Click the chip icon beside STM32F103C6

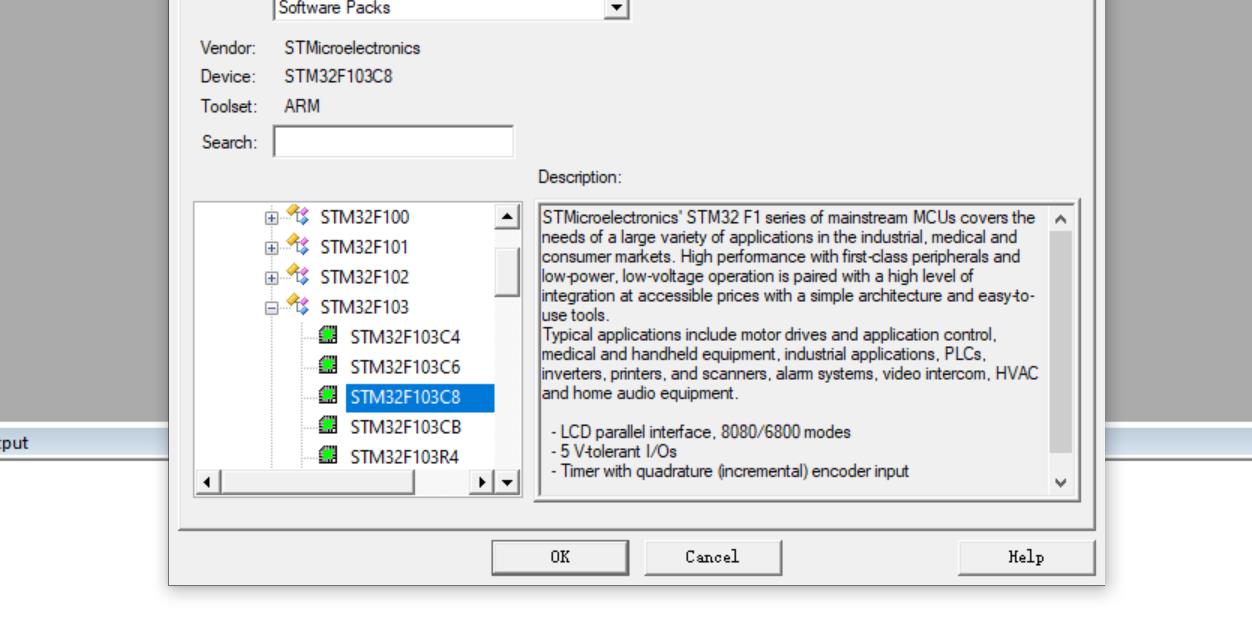click(327, 366)
